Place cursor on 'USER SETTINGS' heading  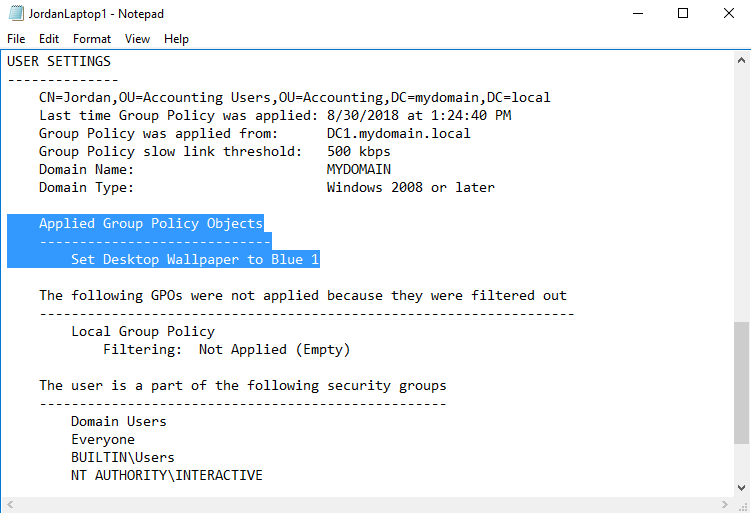(x=59, y=62)
